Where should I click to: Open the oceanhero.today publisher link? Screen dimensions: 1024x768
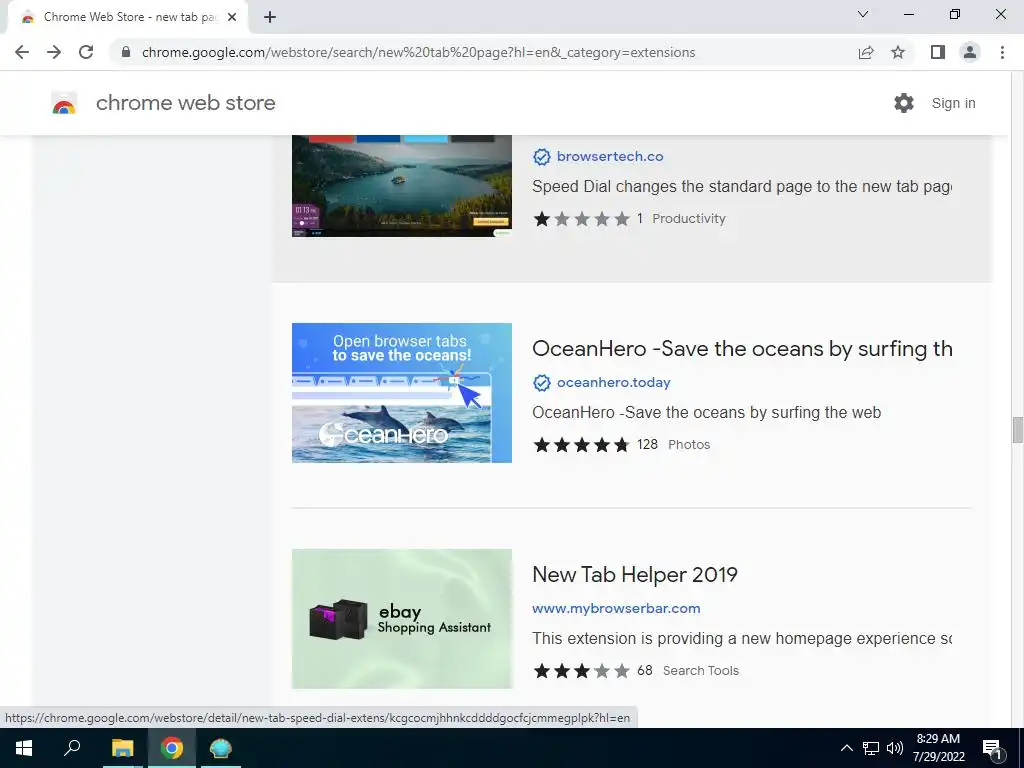tap(614, 383)
